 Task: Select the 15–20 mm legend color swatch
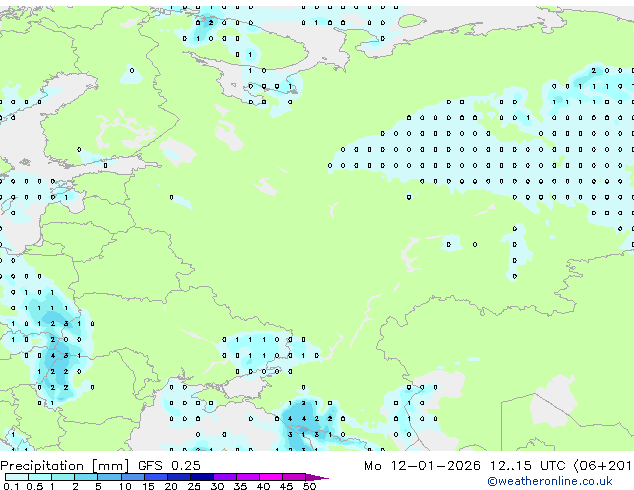(x=155, y=477)
